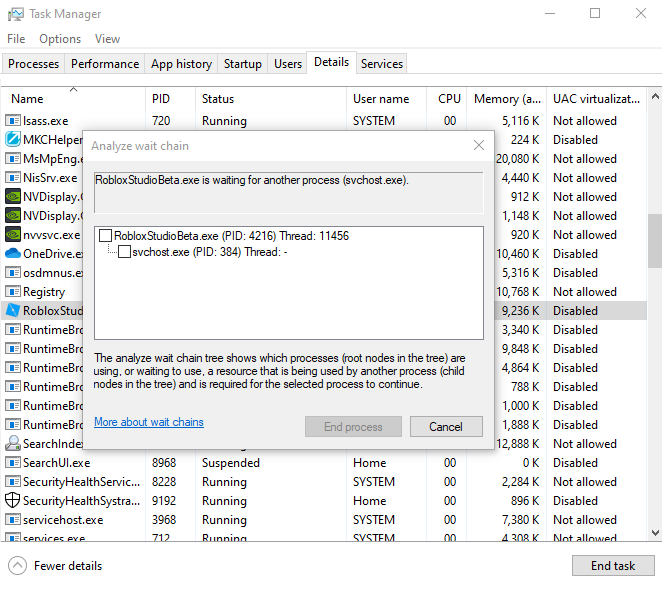Click the SecurityHealthSystray shield icon
The height and width of the screenshot is (589, 662).
13,500
